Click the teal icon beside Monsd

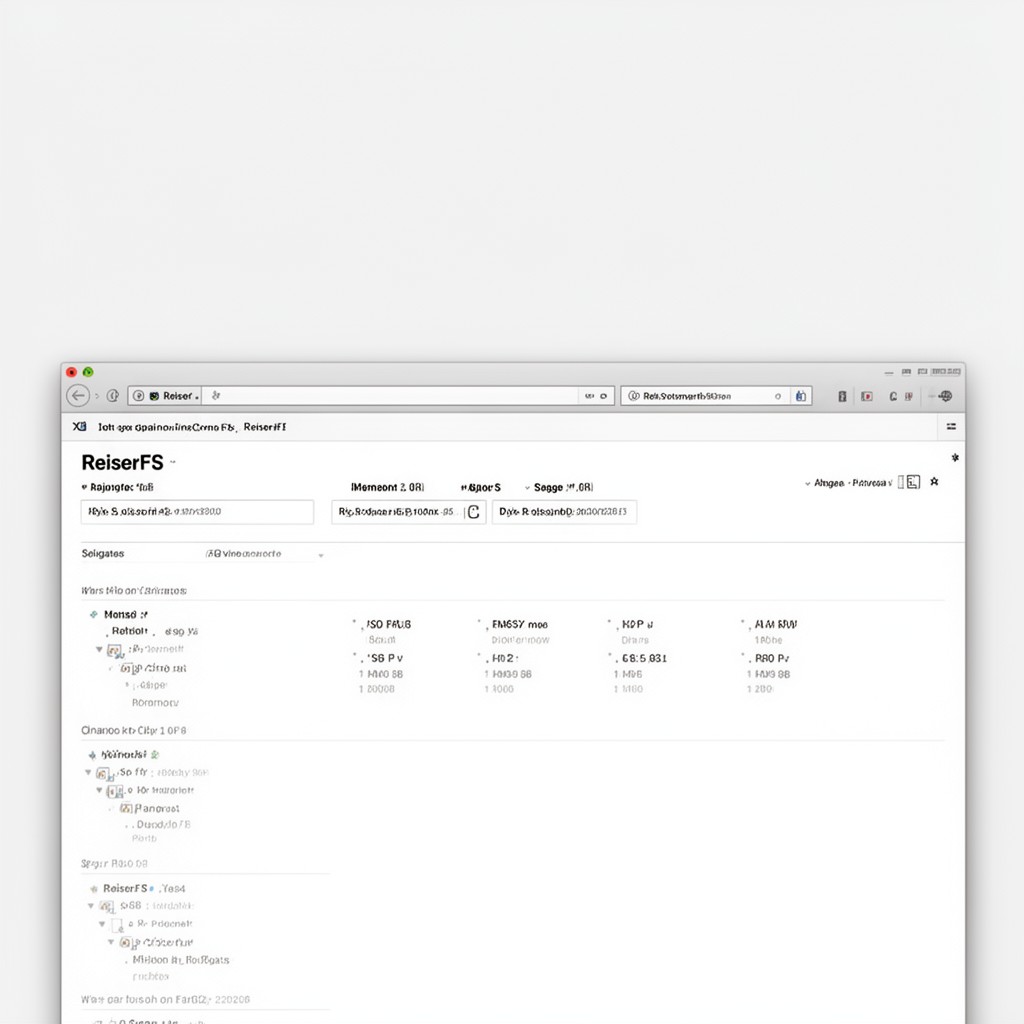click(93, 615)
